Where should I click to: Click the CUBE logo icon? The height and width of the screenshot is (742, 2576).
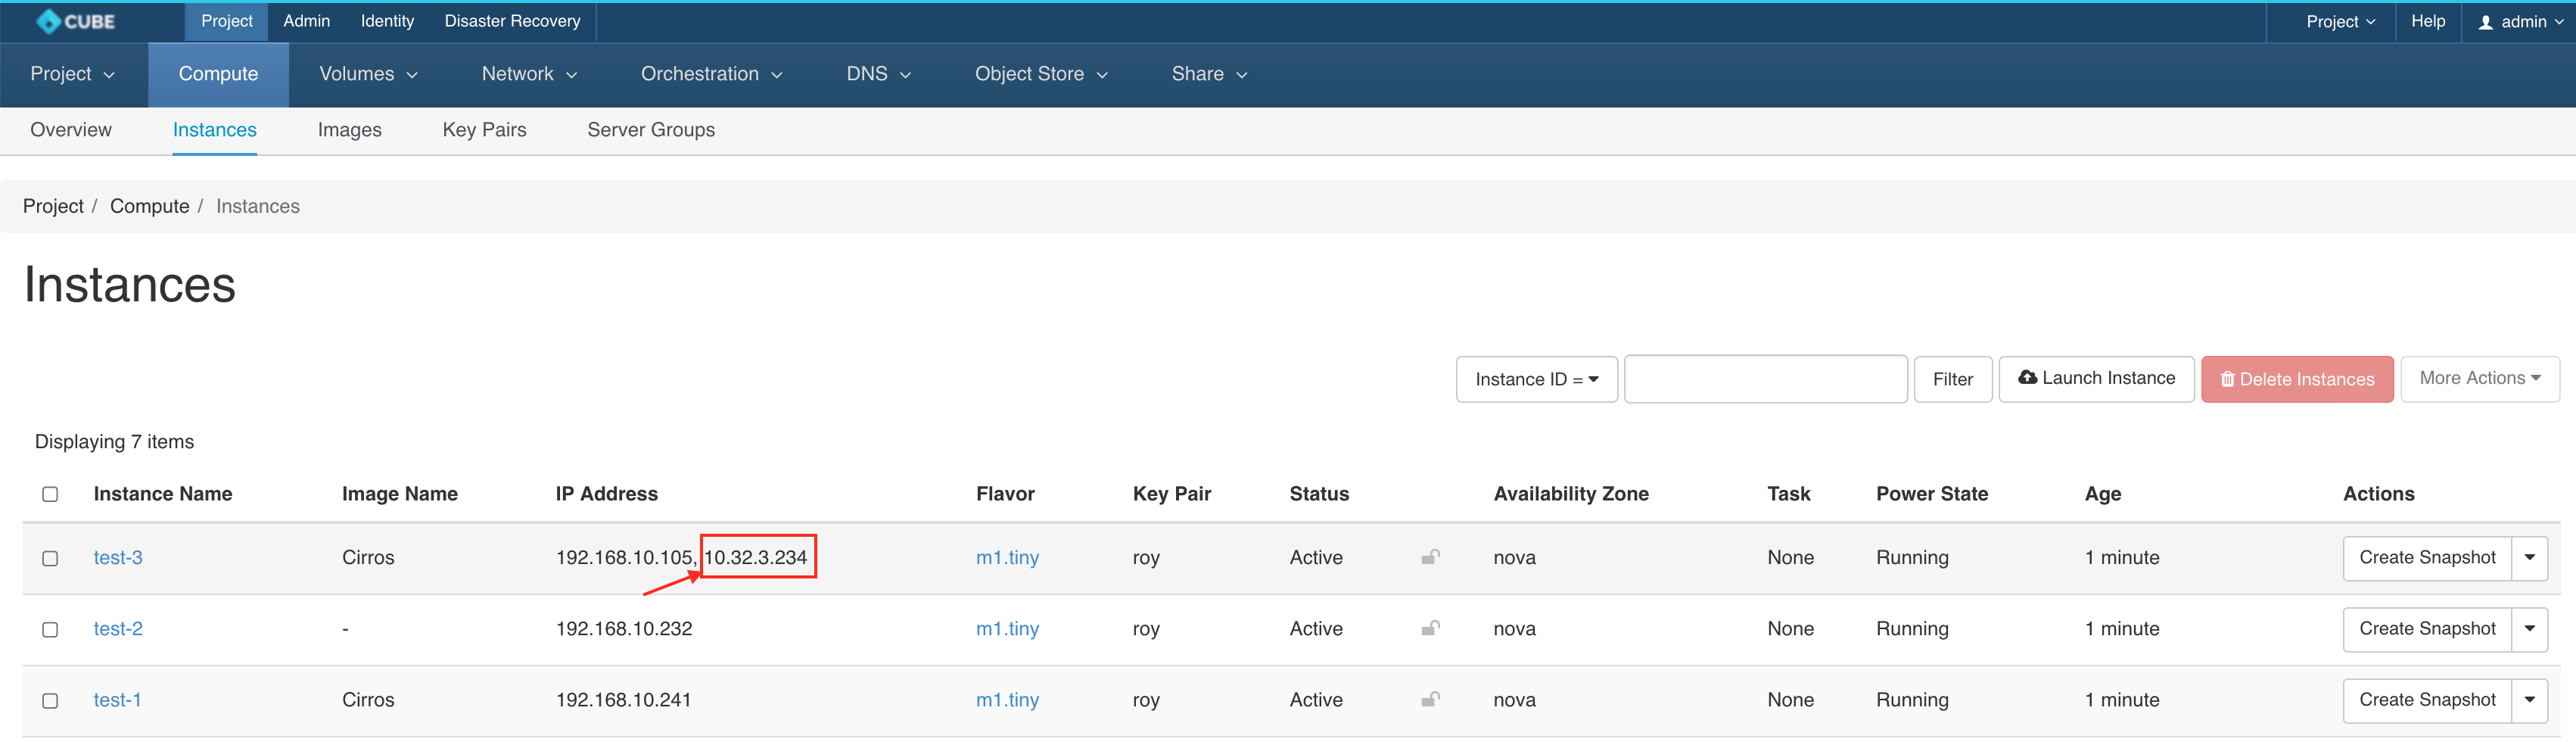[48, 21]
